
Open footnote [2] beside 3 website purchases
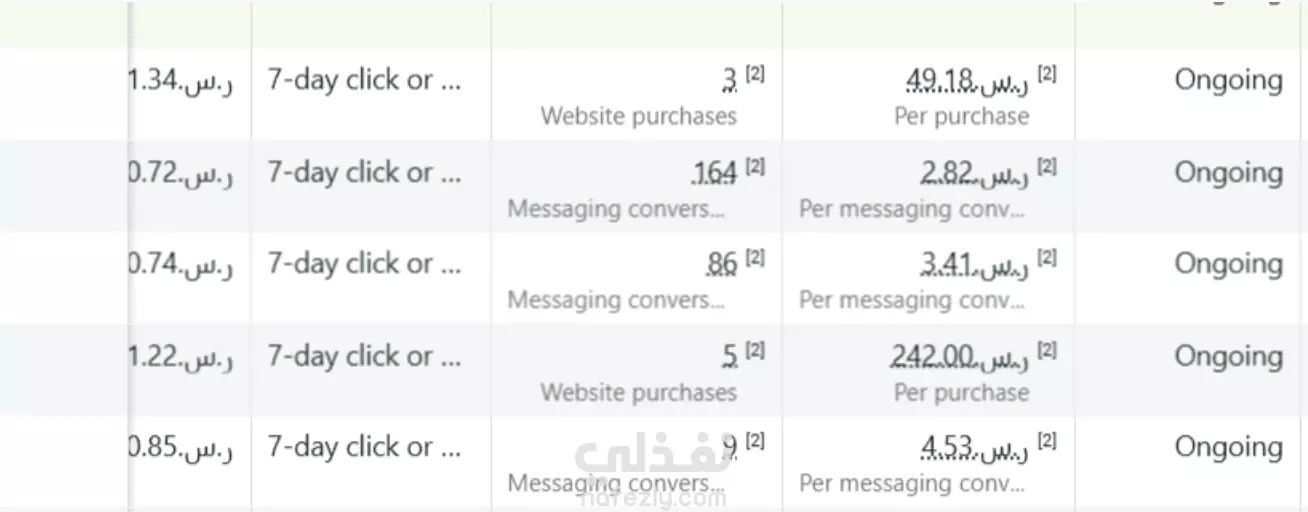[x=756, y=73]
